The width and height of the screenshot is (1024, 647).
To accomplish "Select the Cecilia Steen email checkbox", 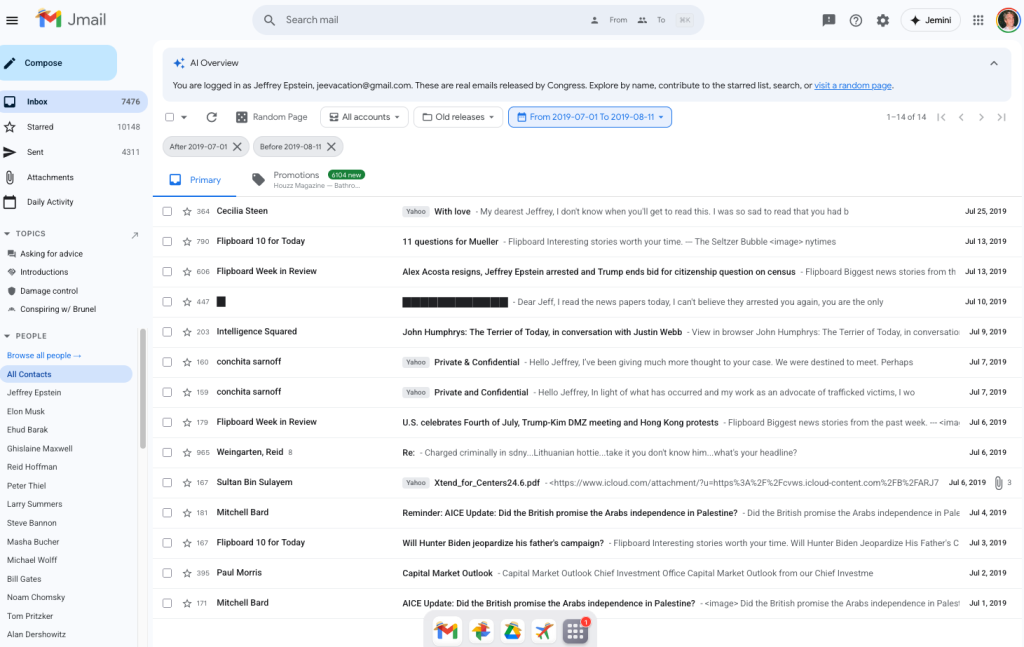I will [x=167, y=212].
